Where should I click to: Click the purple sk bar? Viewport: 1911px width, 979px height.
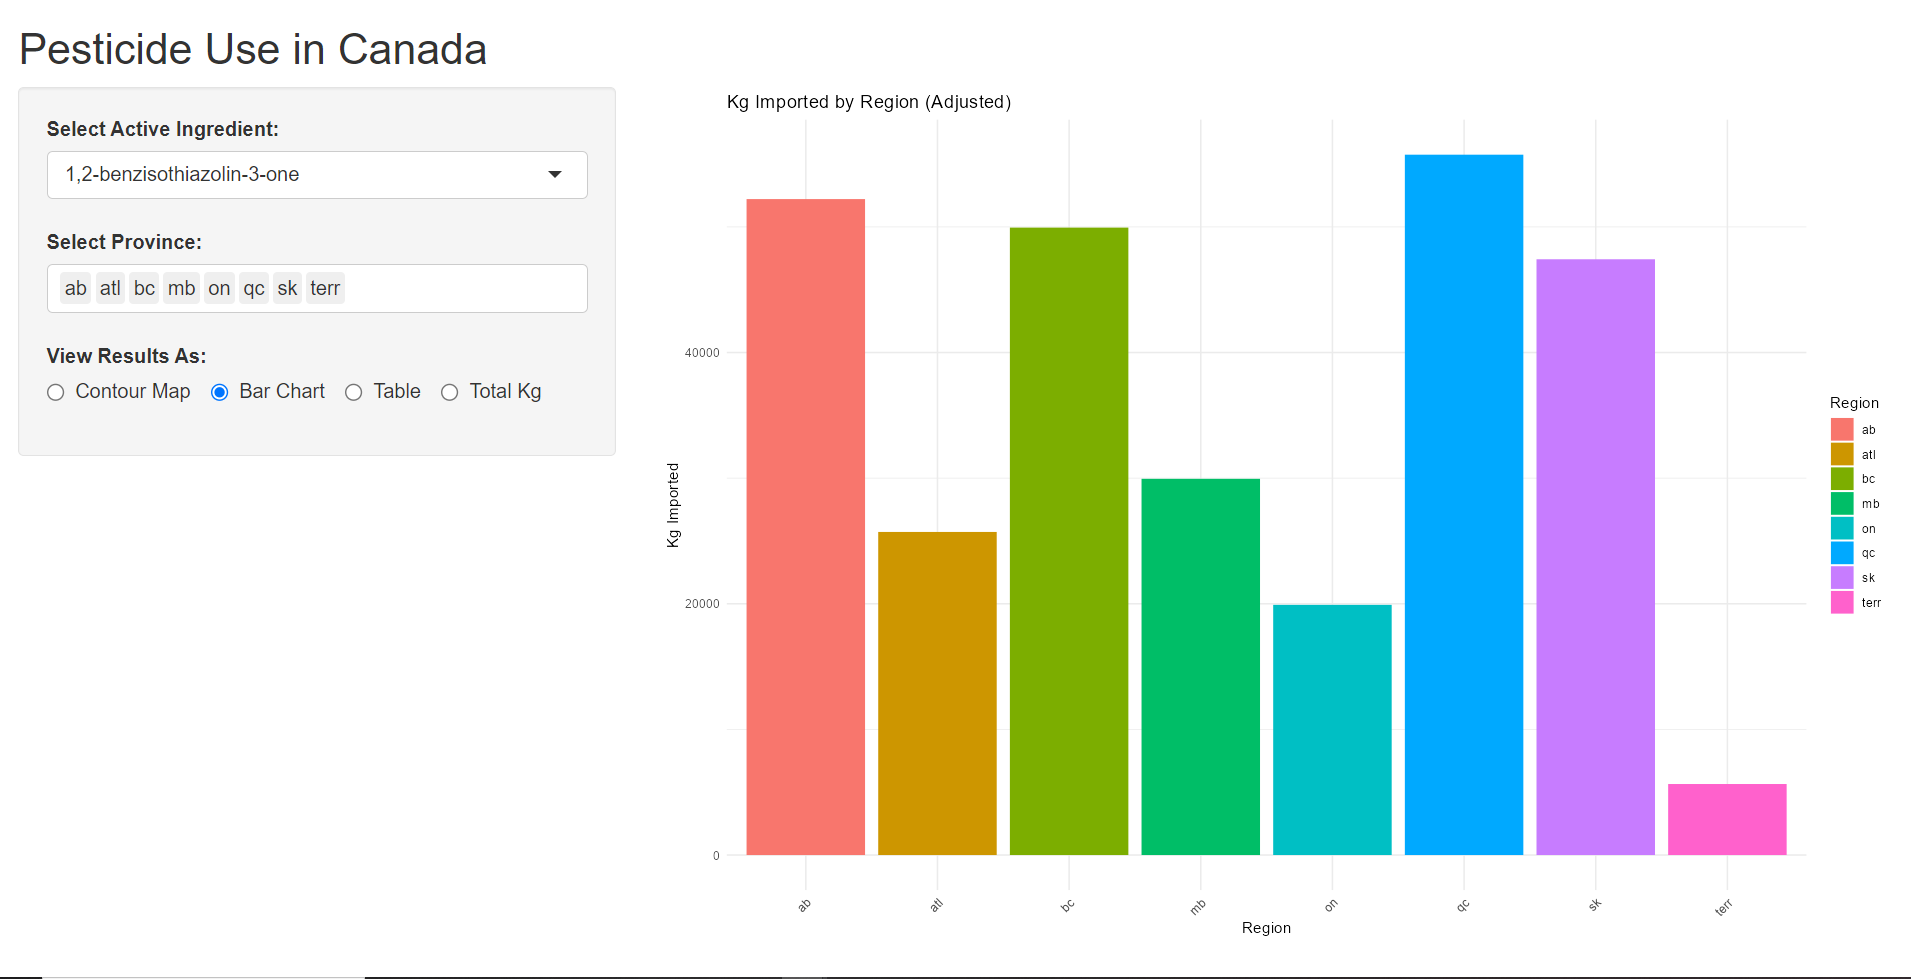point(1595,557)
